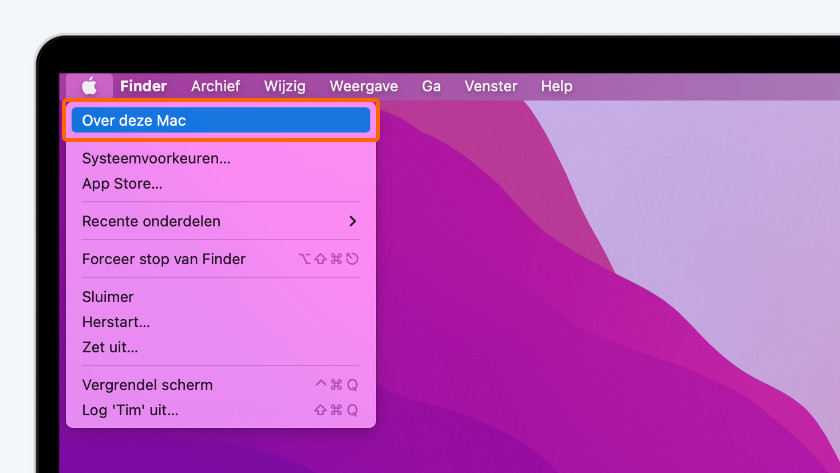Select Over deze Mac
840x473 pixels.
pyautogui.click(x=221, y=120)
